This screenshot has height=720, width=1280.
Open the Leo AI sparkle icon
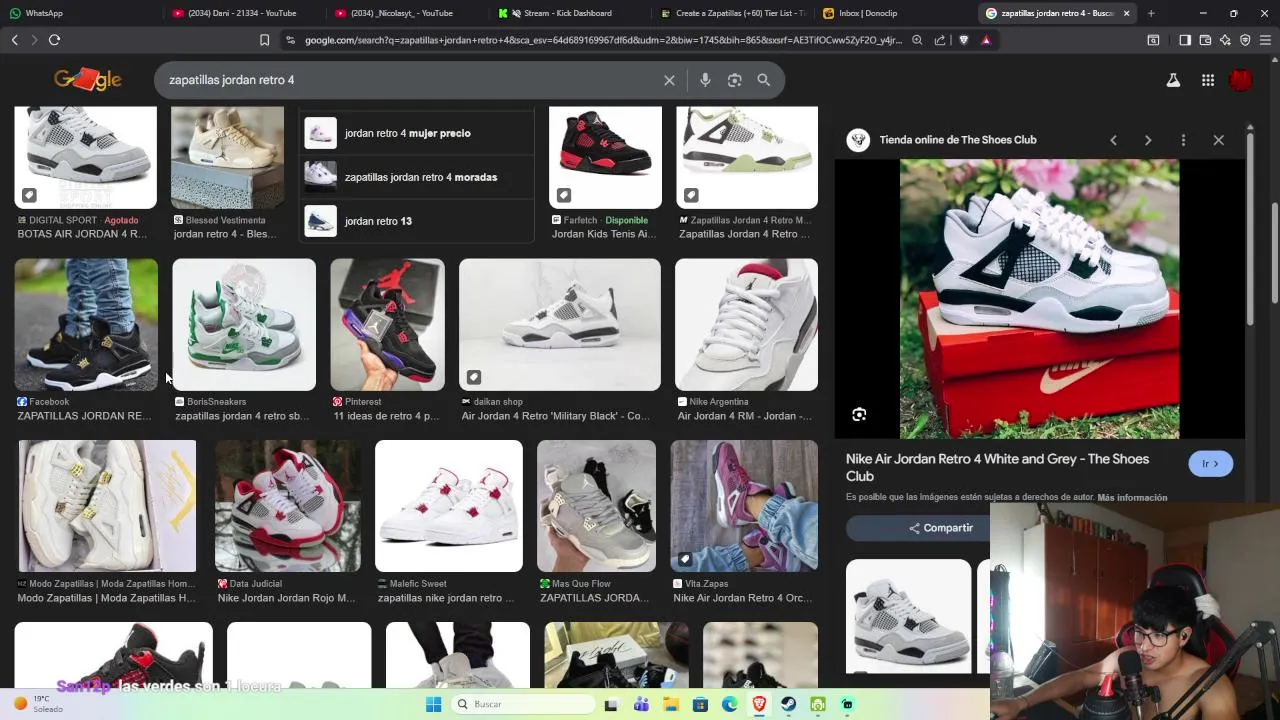tap(1225, 40)
